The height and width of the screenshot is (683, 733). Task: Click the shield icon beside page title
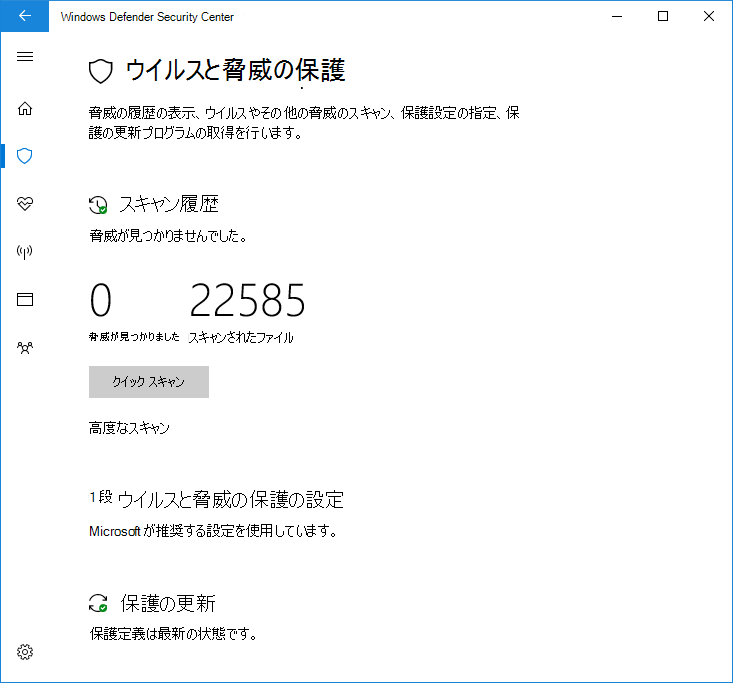pos(101,71)
